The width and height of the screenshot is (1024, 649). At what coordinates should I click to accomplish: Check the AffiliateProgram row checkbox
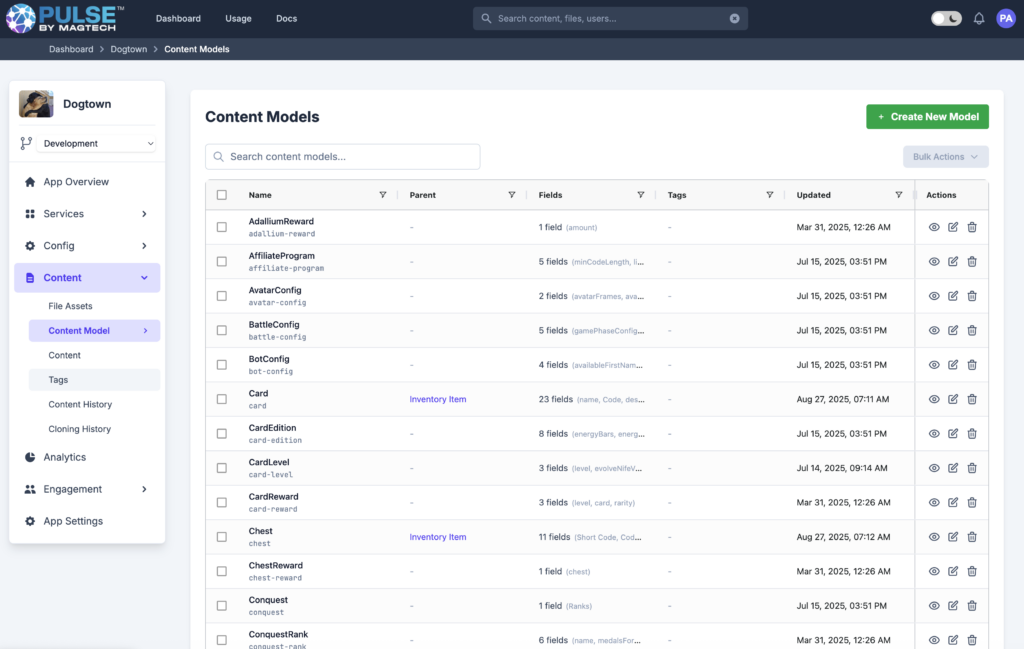coord(222,261)
